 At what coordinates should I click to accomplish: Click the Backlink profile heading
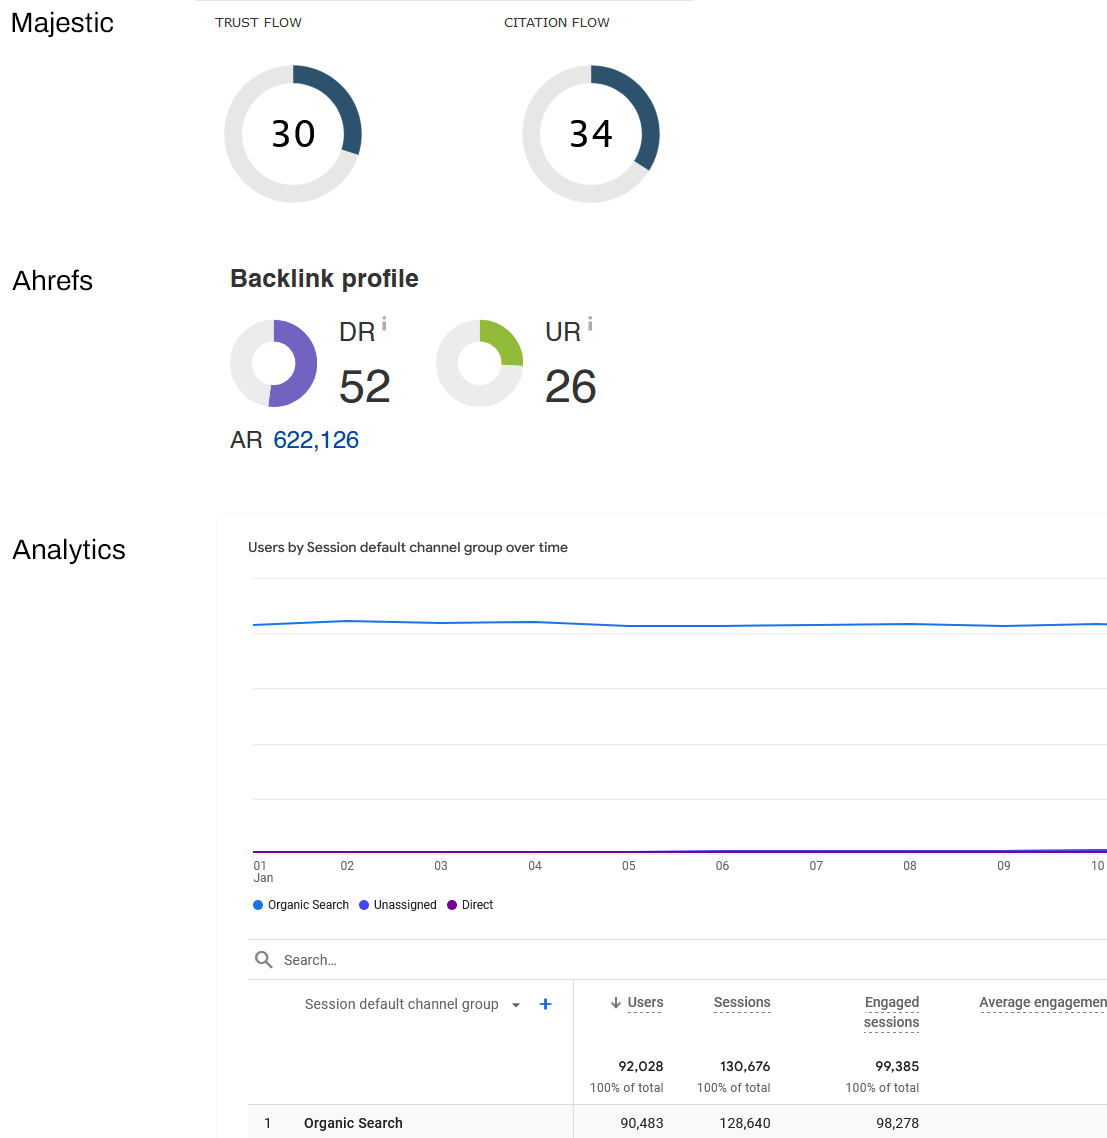point(324,279)
